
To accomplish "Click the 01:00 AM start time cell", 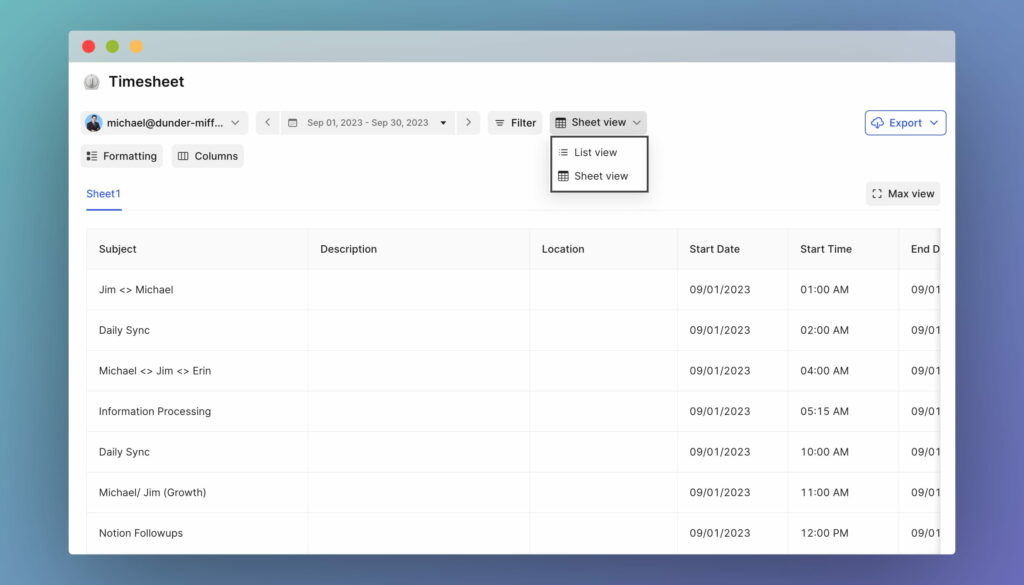I will [x=843, y=290].
